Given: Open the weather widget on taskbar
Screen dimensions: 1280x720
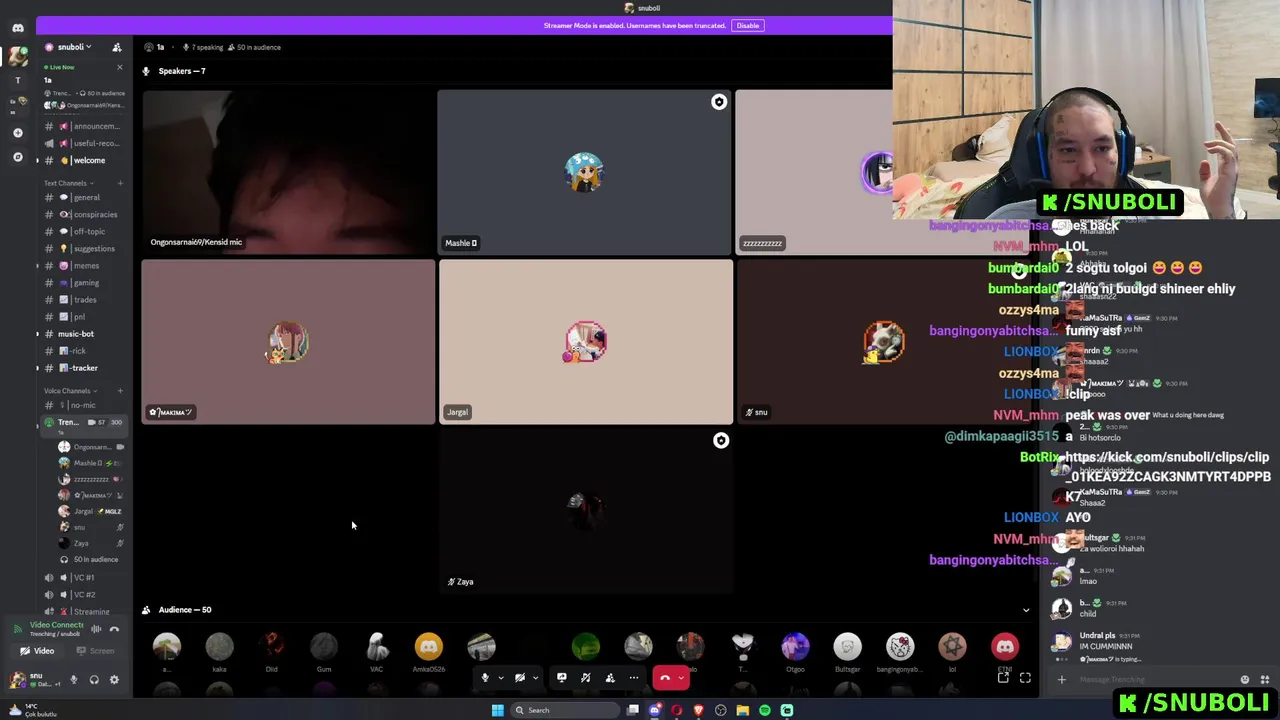Looking at the screenshot, I should click(x=32, y=710).
